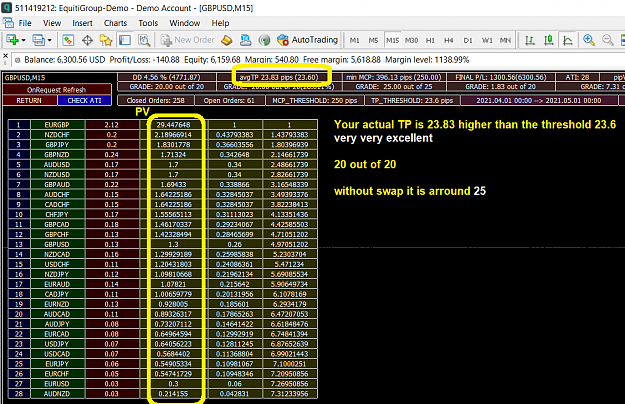Click the TP_THRESHOLD: 23.6 pips box
The image size is (625, 404).
[412, 100]
